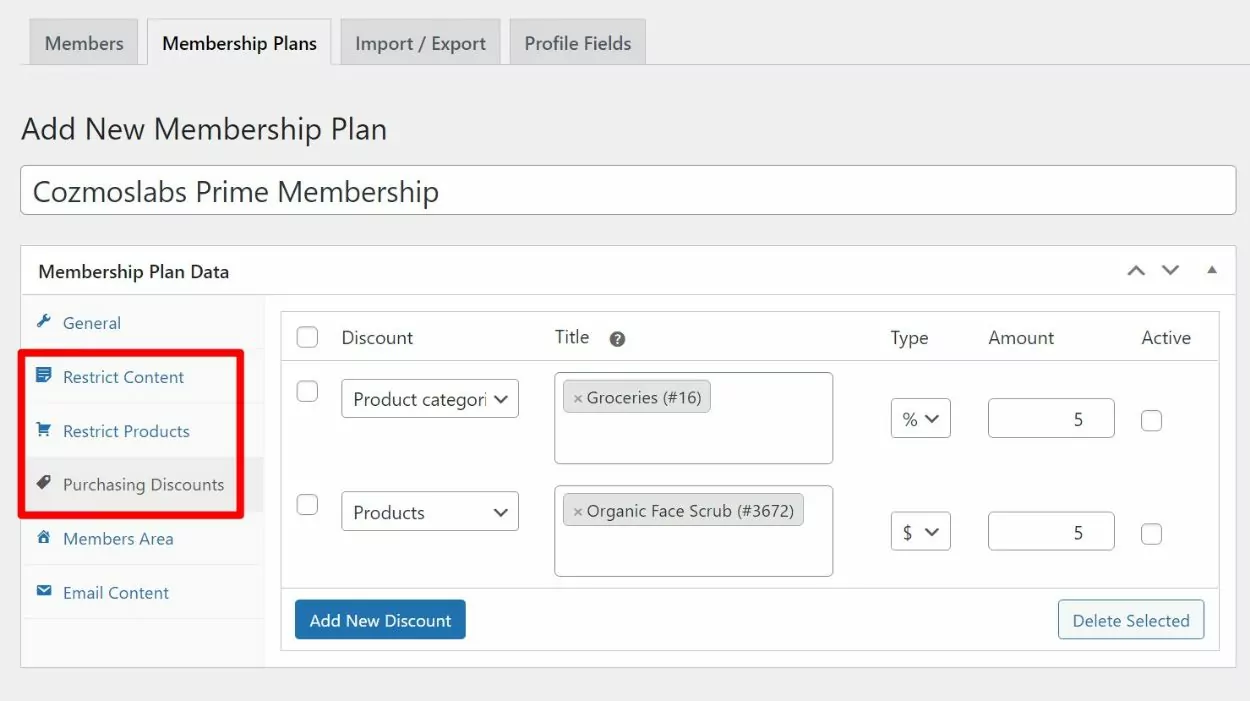Tick the select-all checkbox beside Discount
The image size is (1250, 701).
click(x=308, y=338)
